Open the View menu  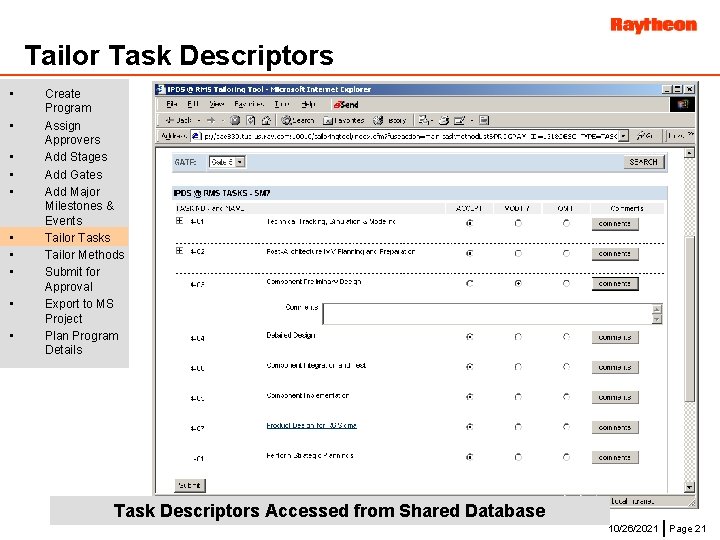pyautogui.click(x=216, y=104)
